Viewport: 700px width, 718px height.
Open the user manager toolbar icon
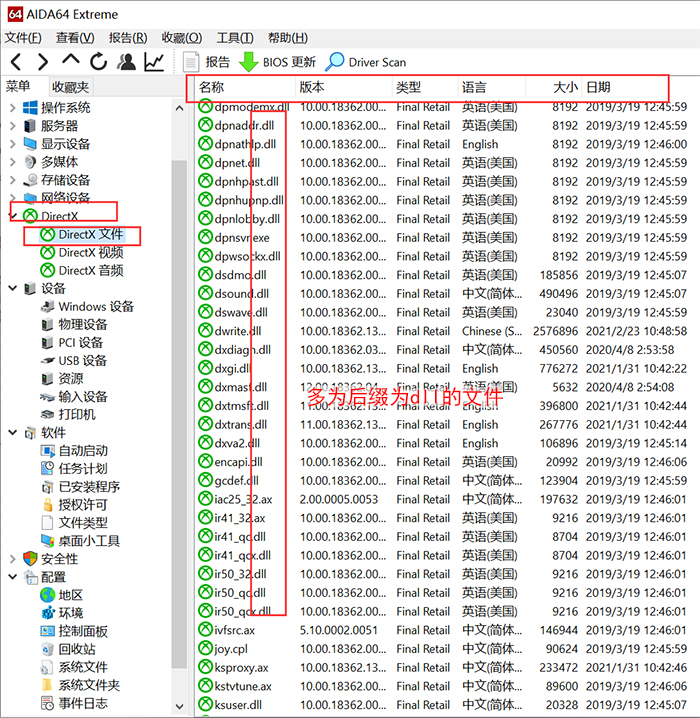coord(126,62)
